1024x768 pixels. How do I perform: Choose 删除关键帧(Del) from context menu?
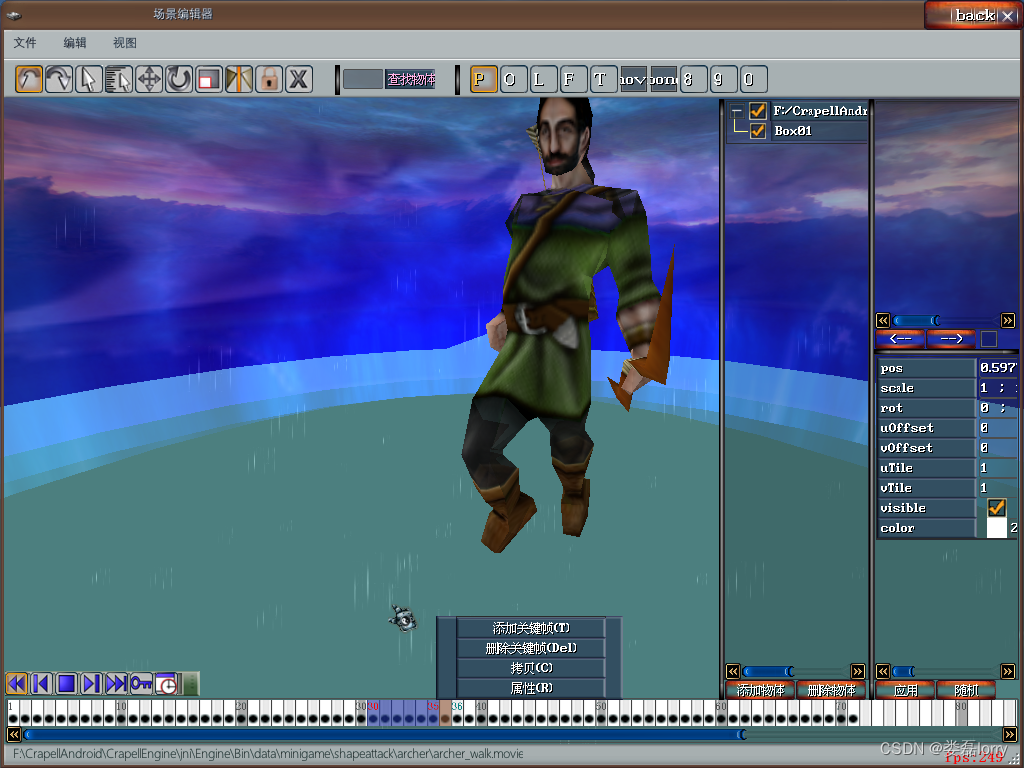click(531, 648)
